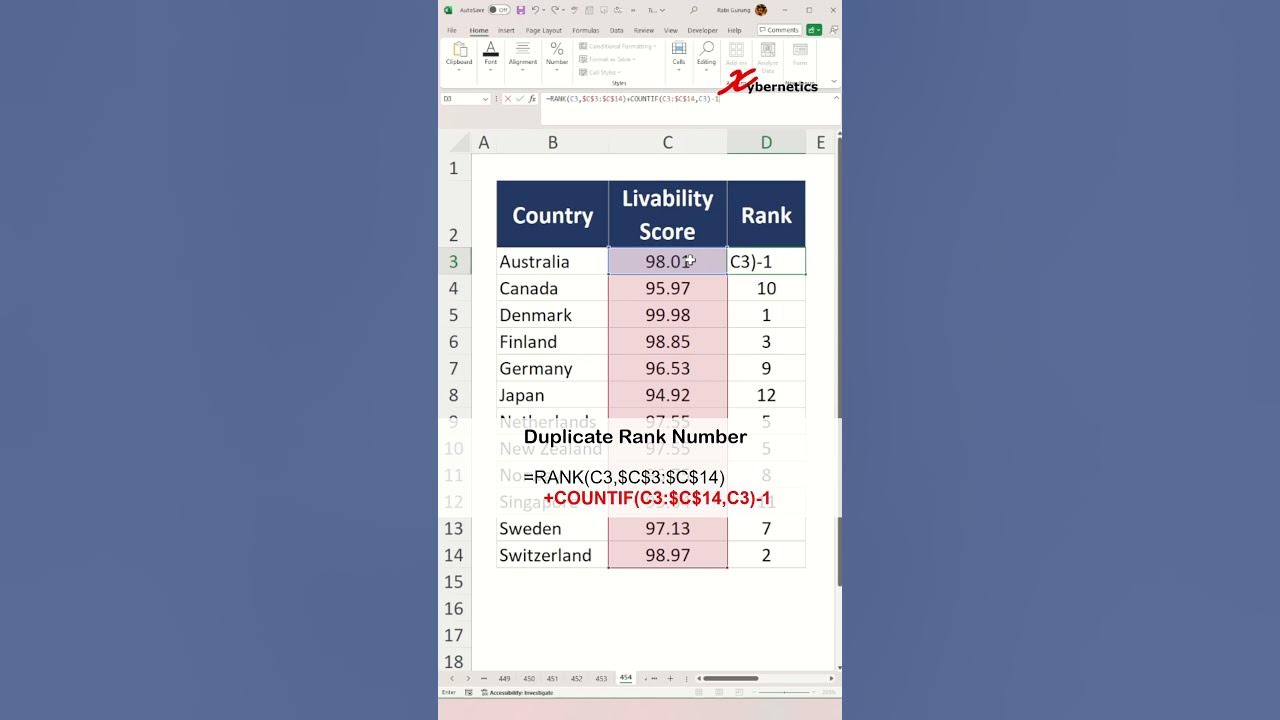
Task: Switch to sheet tab 449
Action: [504, 678]
